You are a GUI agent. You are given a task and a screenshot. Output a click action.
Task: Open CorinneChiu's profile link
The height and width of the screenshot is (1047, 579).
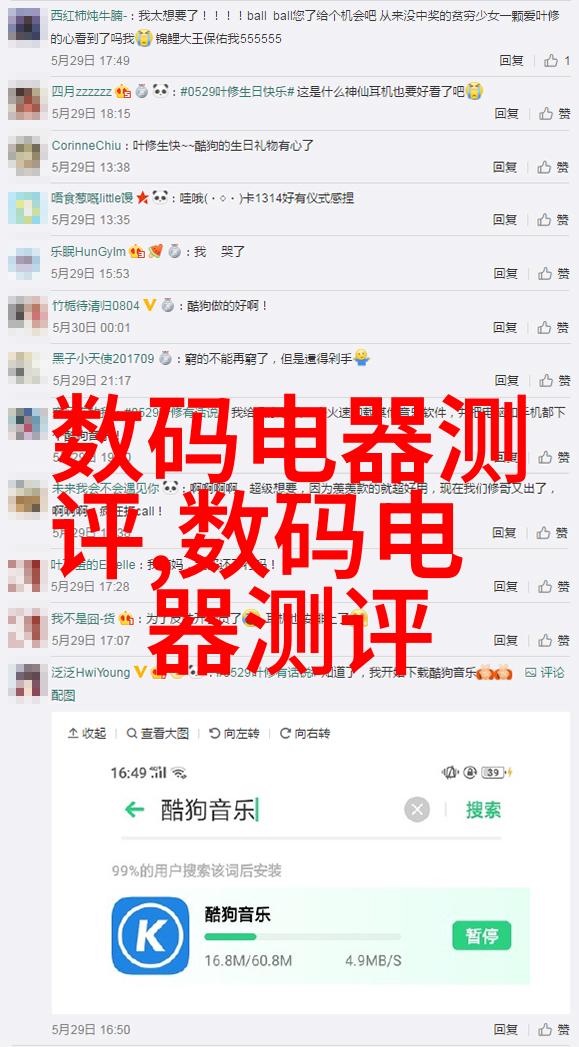pyautogui.click(x=87, y=145)
